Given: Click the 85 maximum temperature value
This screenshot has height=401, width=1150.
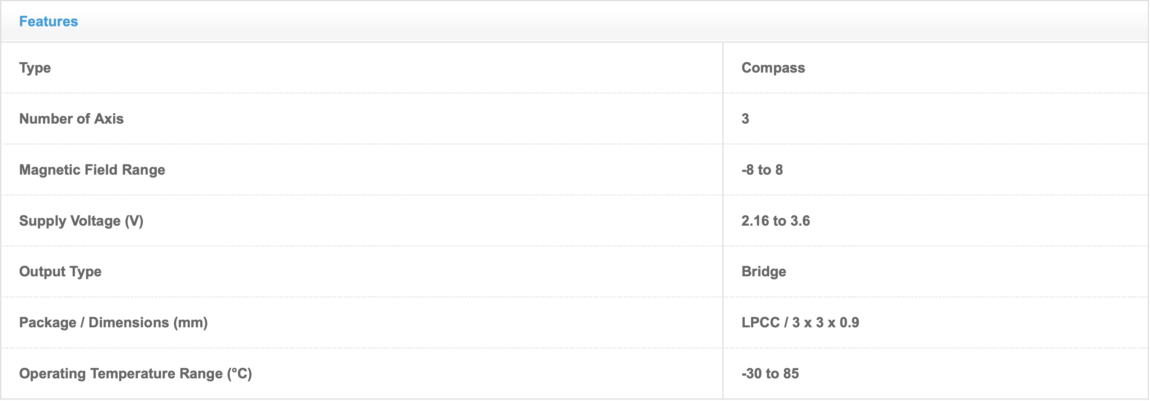Looking at the screenshot, I should (x=791, y=374).
